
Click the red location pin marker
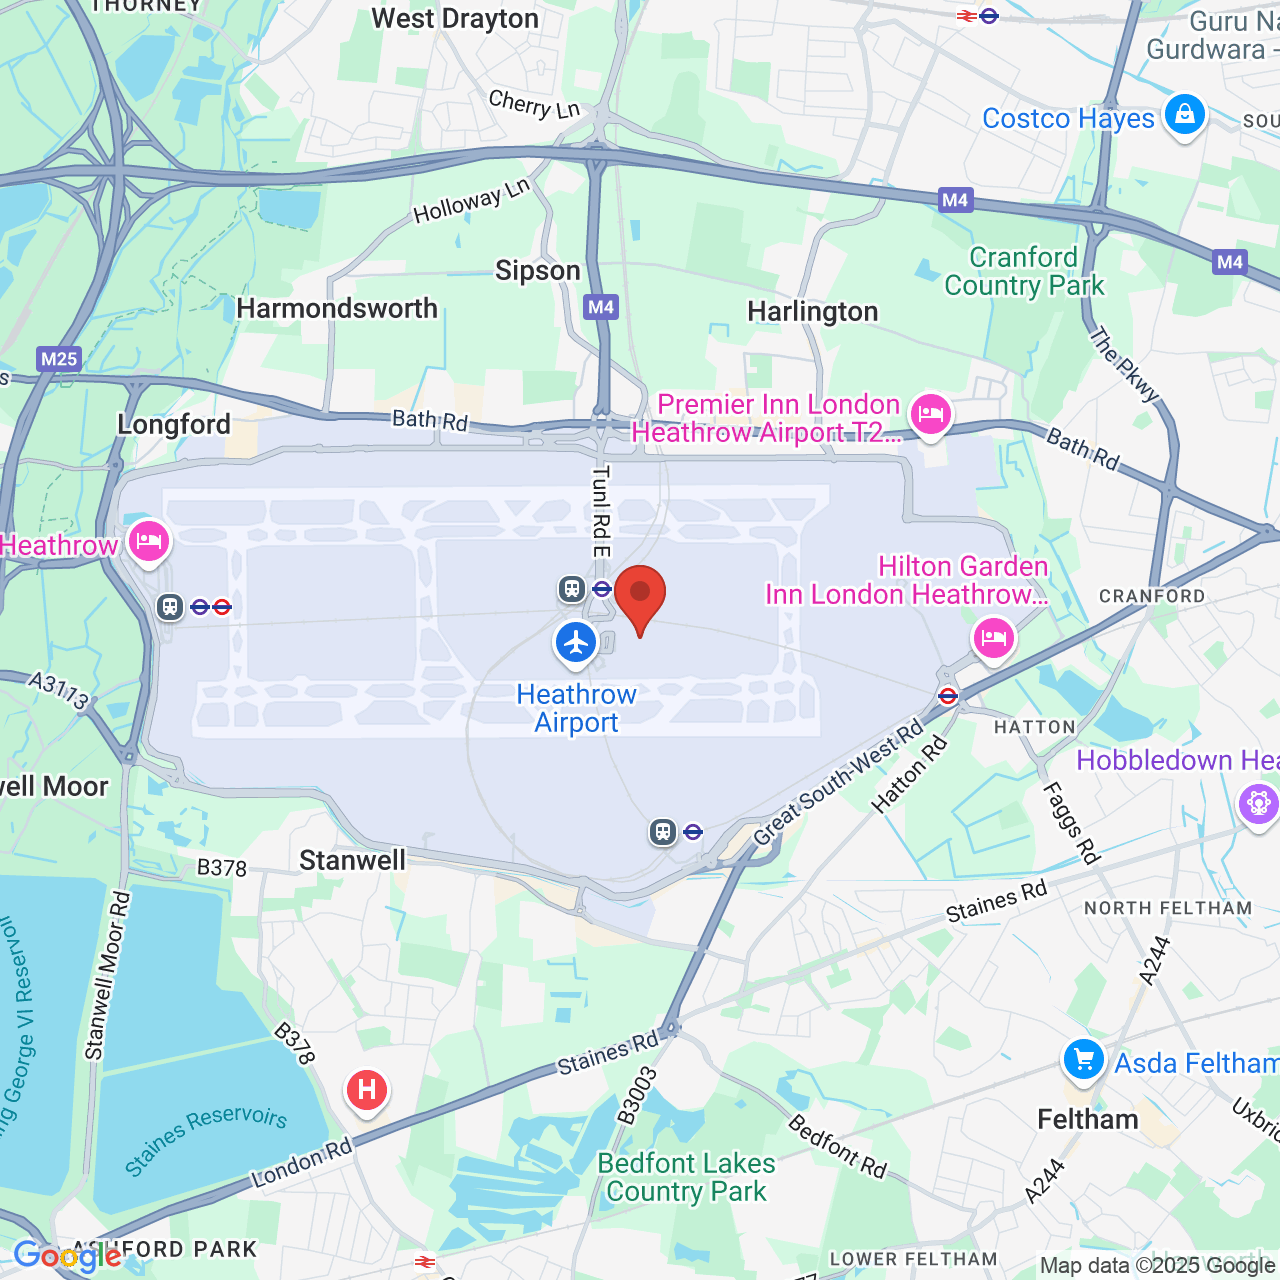pyautogui.click(x=640, y=600)
